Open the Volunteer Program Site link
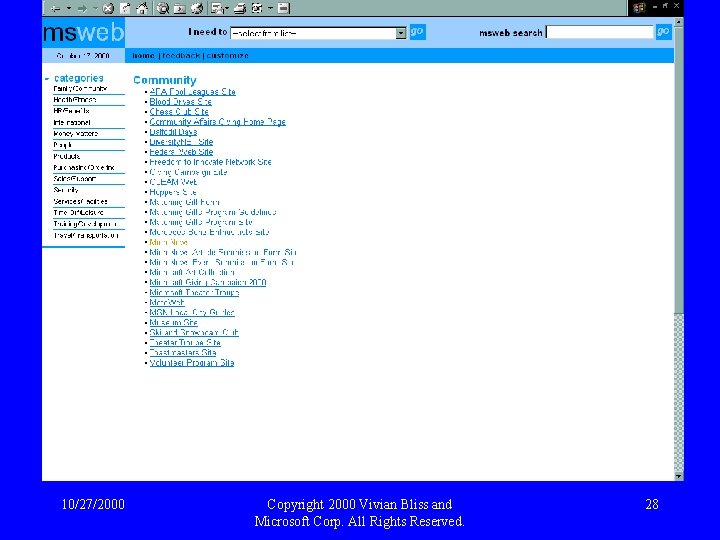Viewport: 720px width, 540px height. (192, 363)
